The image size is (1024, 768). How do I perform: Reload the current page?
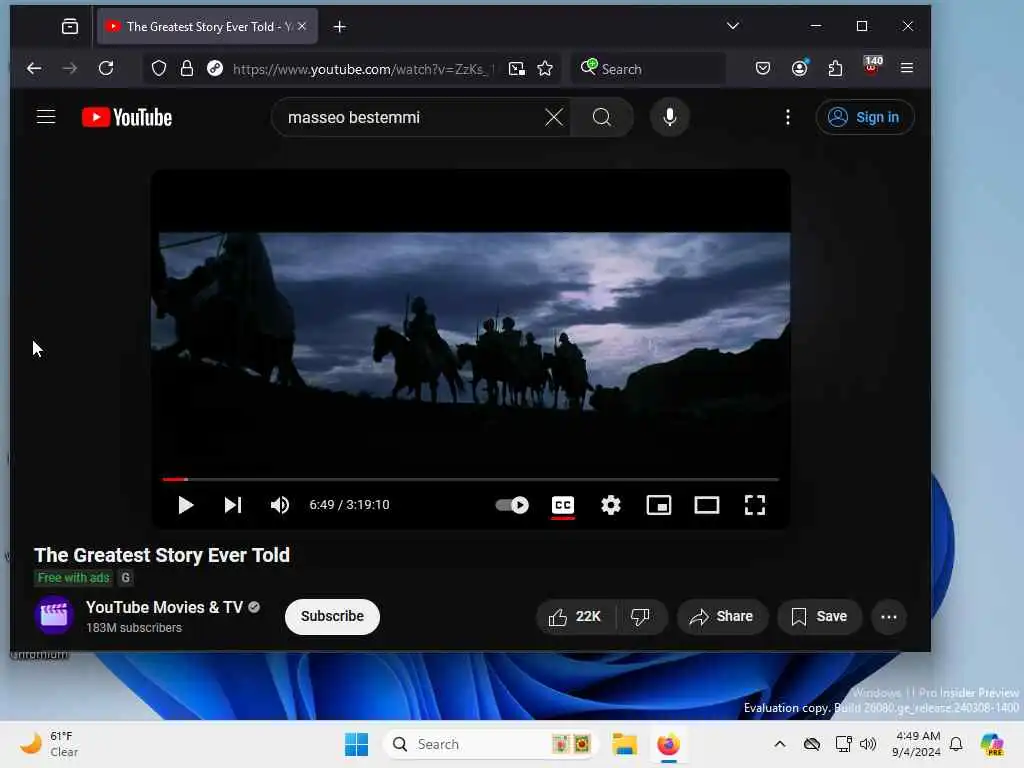(x=106, y=68)
